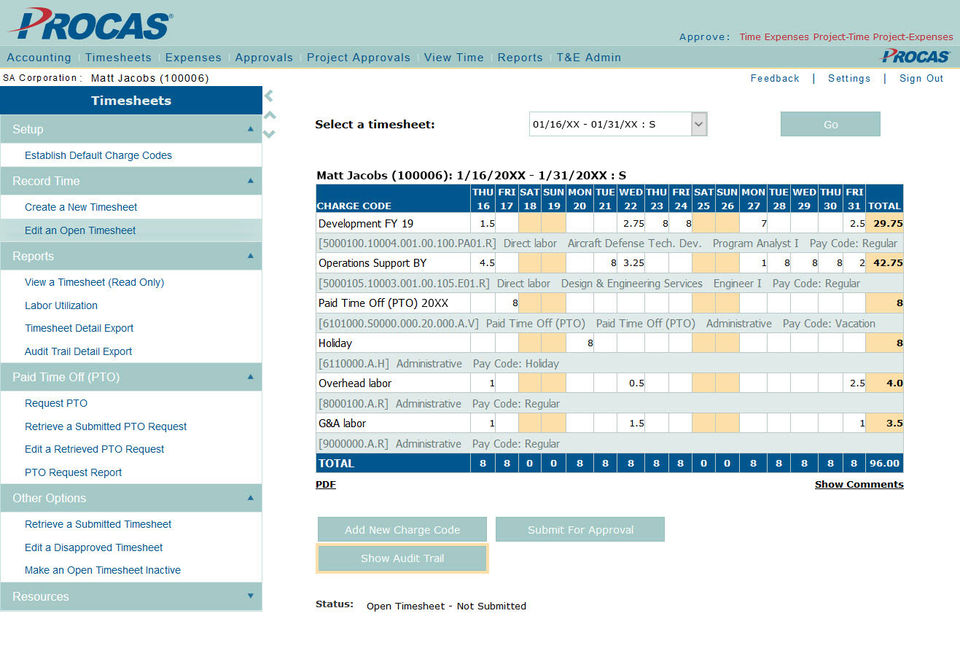Image resolution: width=960 pixels, height=651 pixels.
Task: Click Show Audit Trail button
Action: [x=402, y=559]
